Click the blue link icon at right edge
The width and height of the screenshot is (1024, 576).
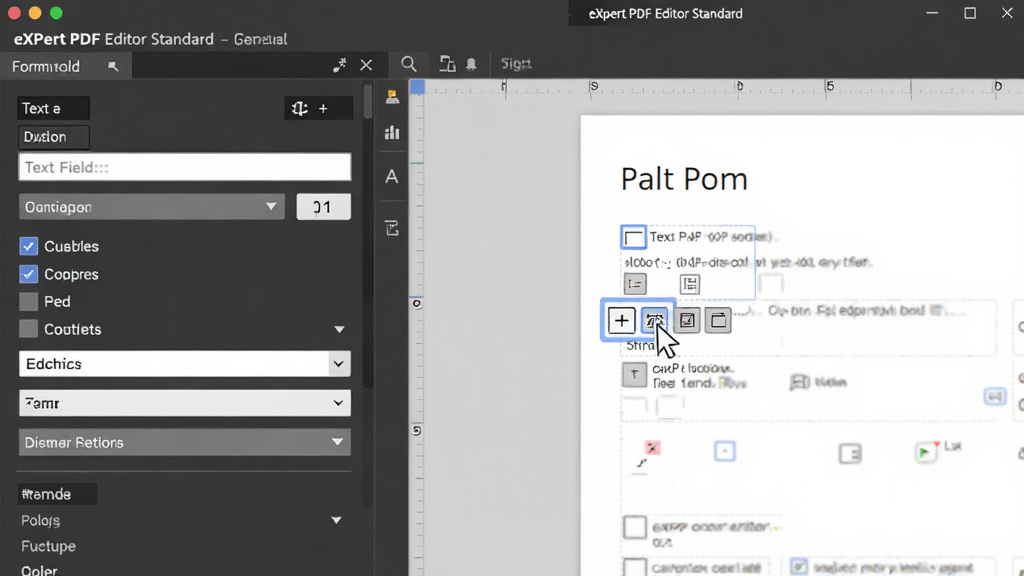point(995,396)
